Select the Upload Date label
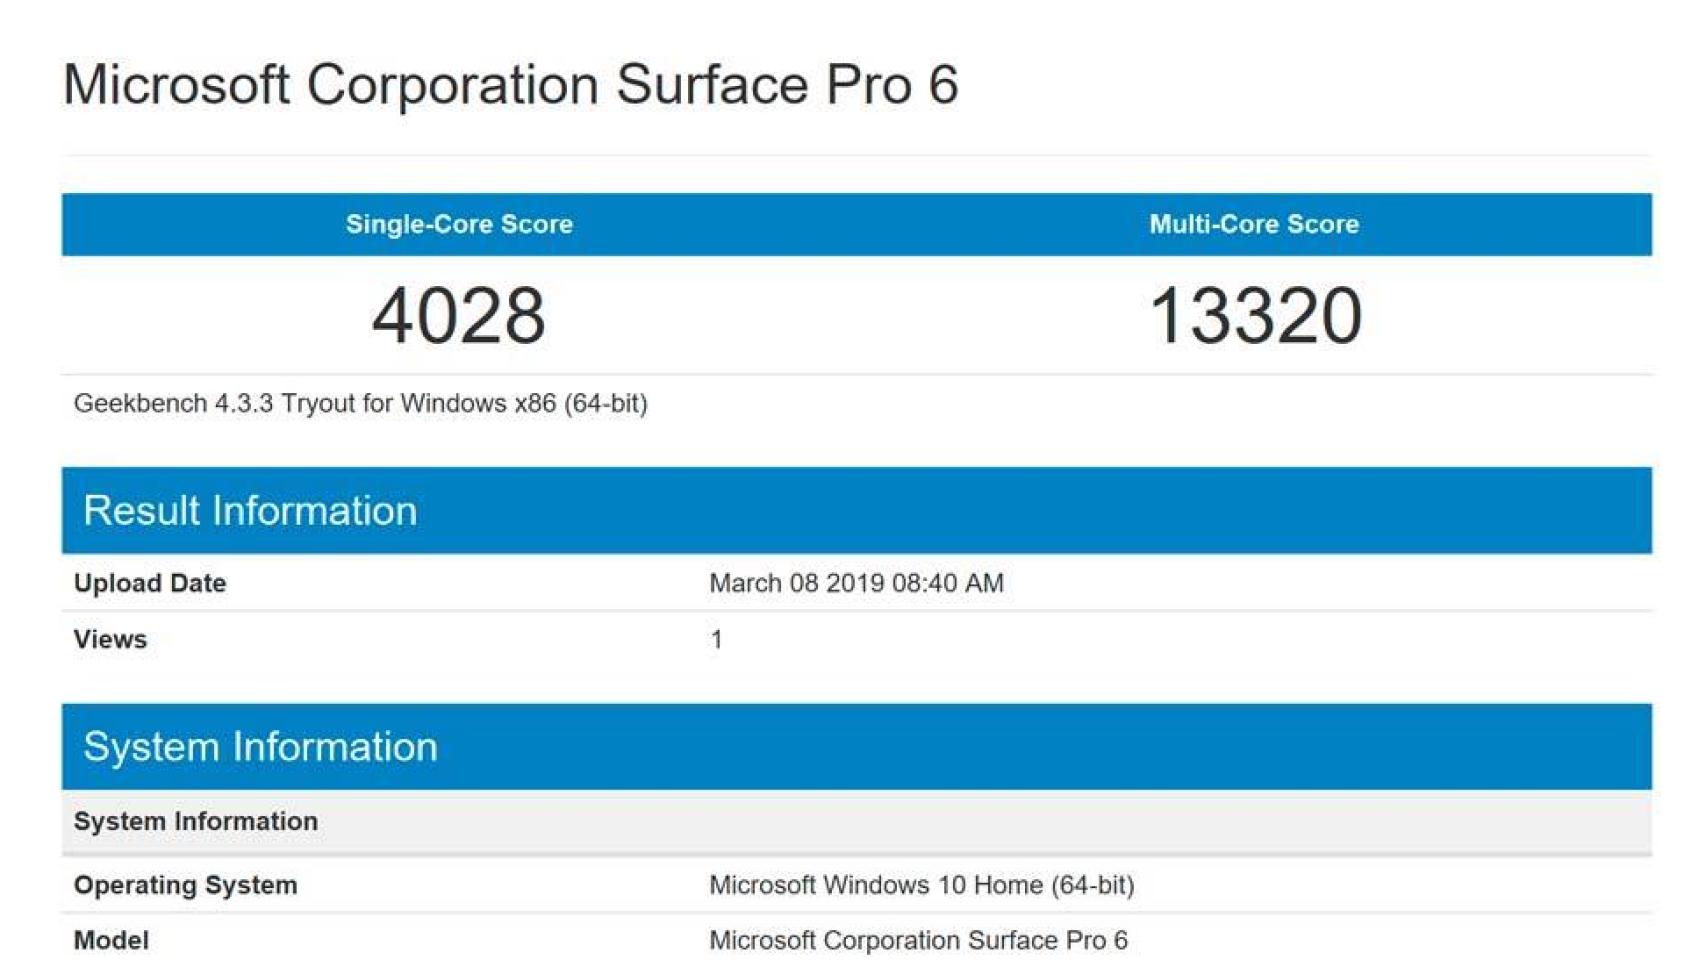This screenshot has height=960, width=1706. pyautogui.click(x=150, y=583)
